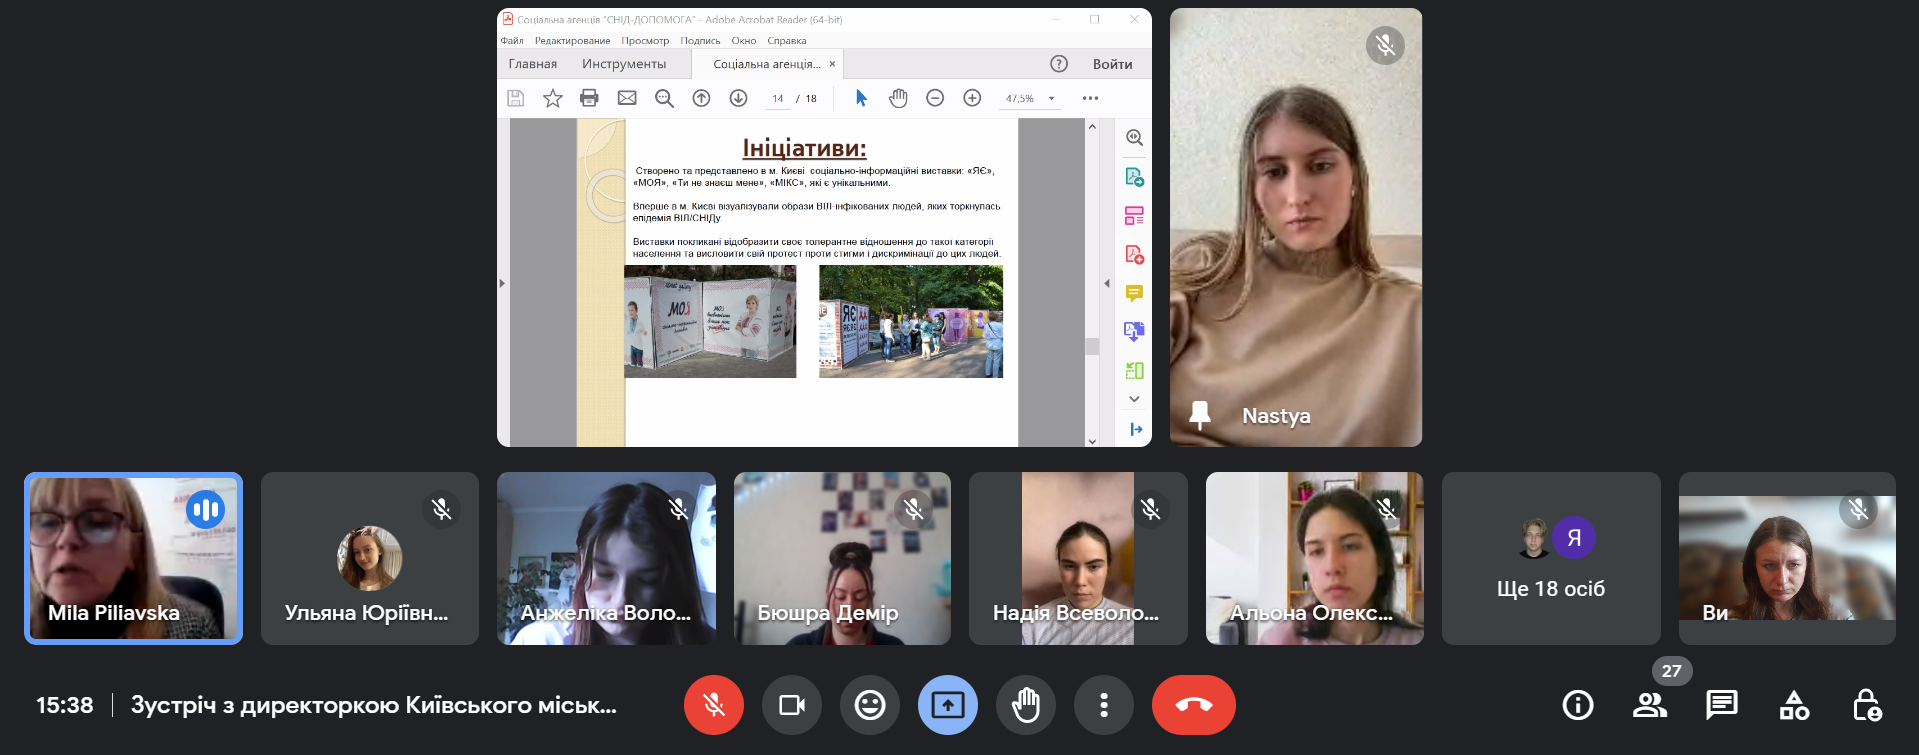Select Mila Piliavska's video tile

(133, 559)
